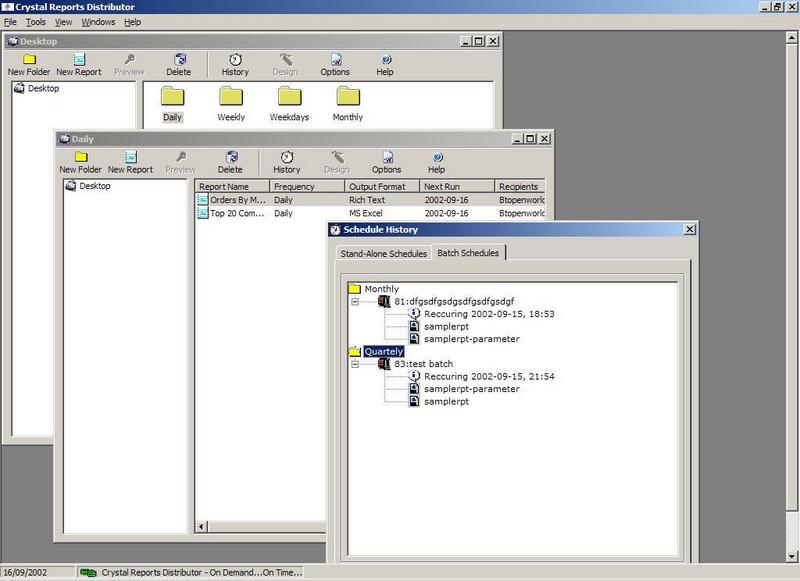The height and width of the screenshot is (581, 800).
Task: Click New Folder icon in Daily window toolbar
Action: tap(81, 157)
